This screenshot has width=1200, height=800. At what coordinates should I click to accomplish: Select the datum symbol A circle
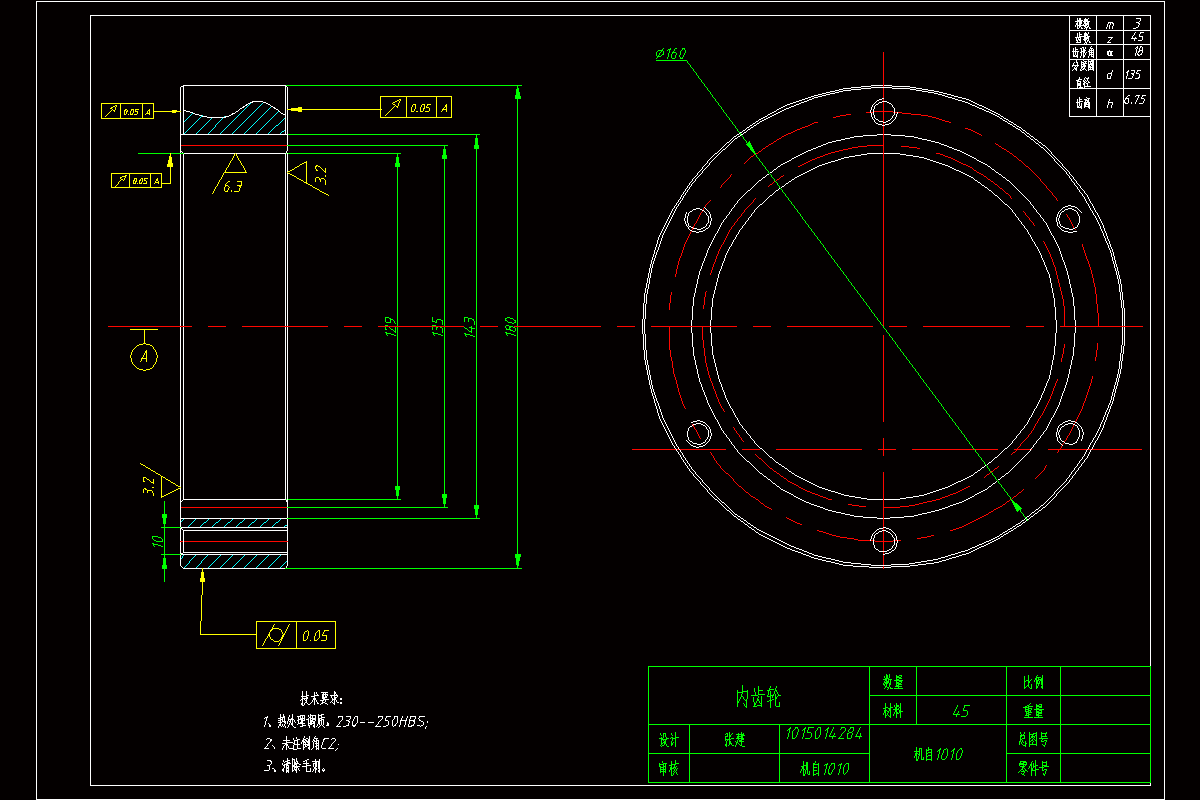coord(143,355)
